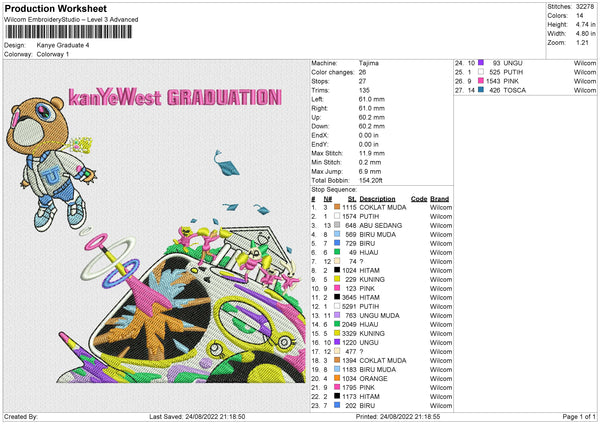
Task: Click the Last Saved 24/08/2022 21:18:50 timestamp
Action: coord(197,417)
